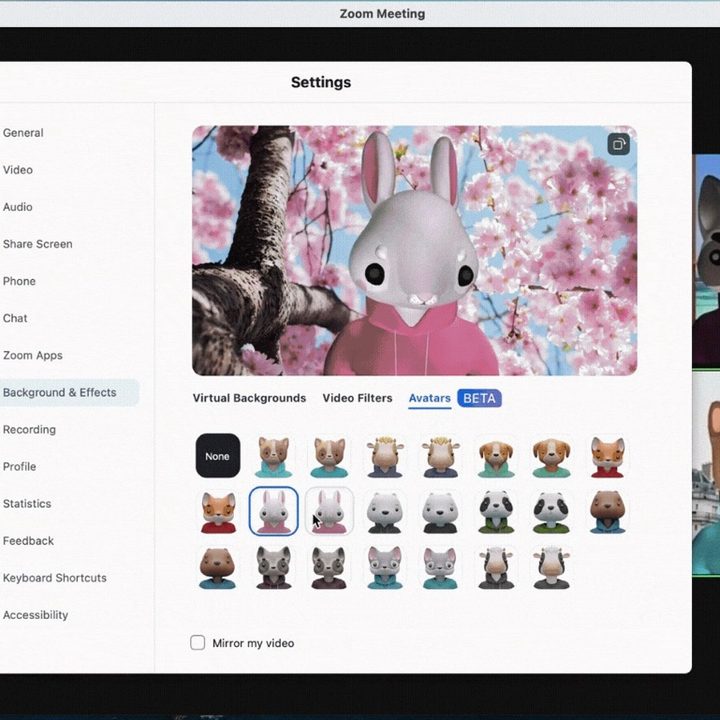Open Phone settings in the sidebar
The image size is (720, 720).
(x=19, y=281)
